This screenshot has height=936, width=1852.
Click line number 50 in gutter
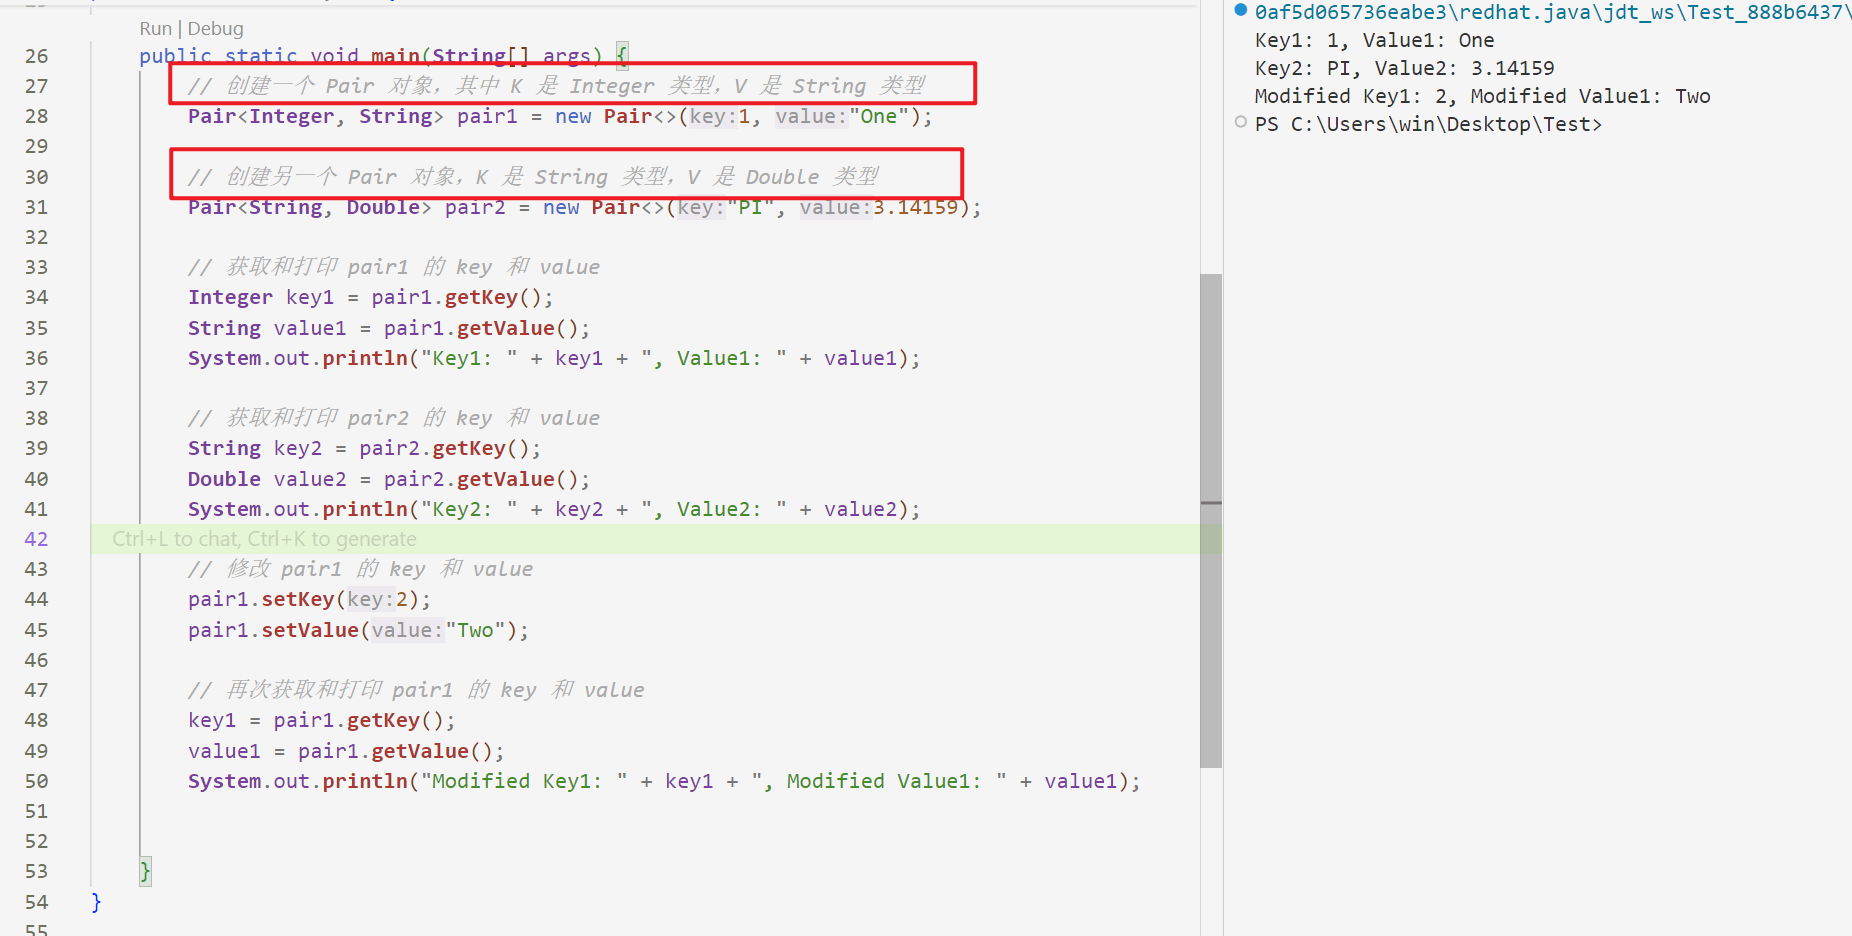(x=36, y=782)
